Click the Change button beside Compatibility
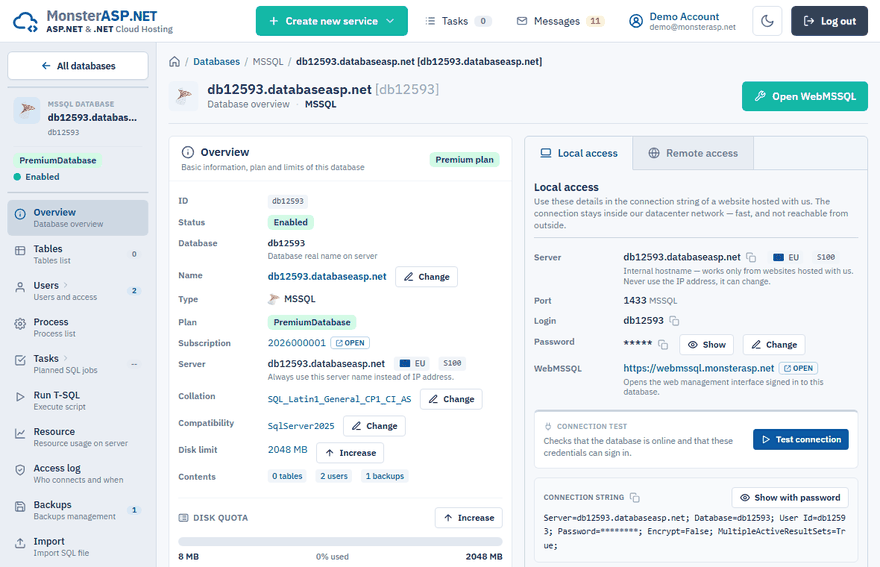The height and width of the screenshot is (567, 880). pos(374,426)
